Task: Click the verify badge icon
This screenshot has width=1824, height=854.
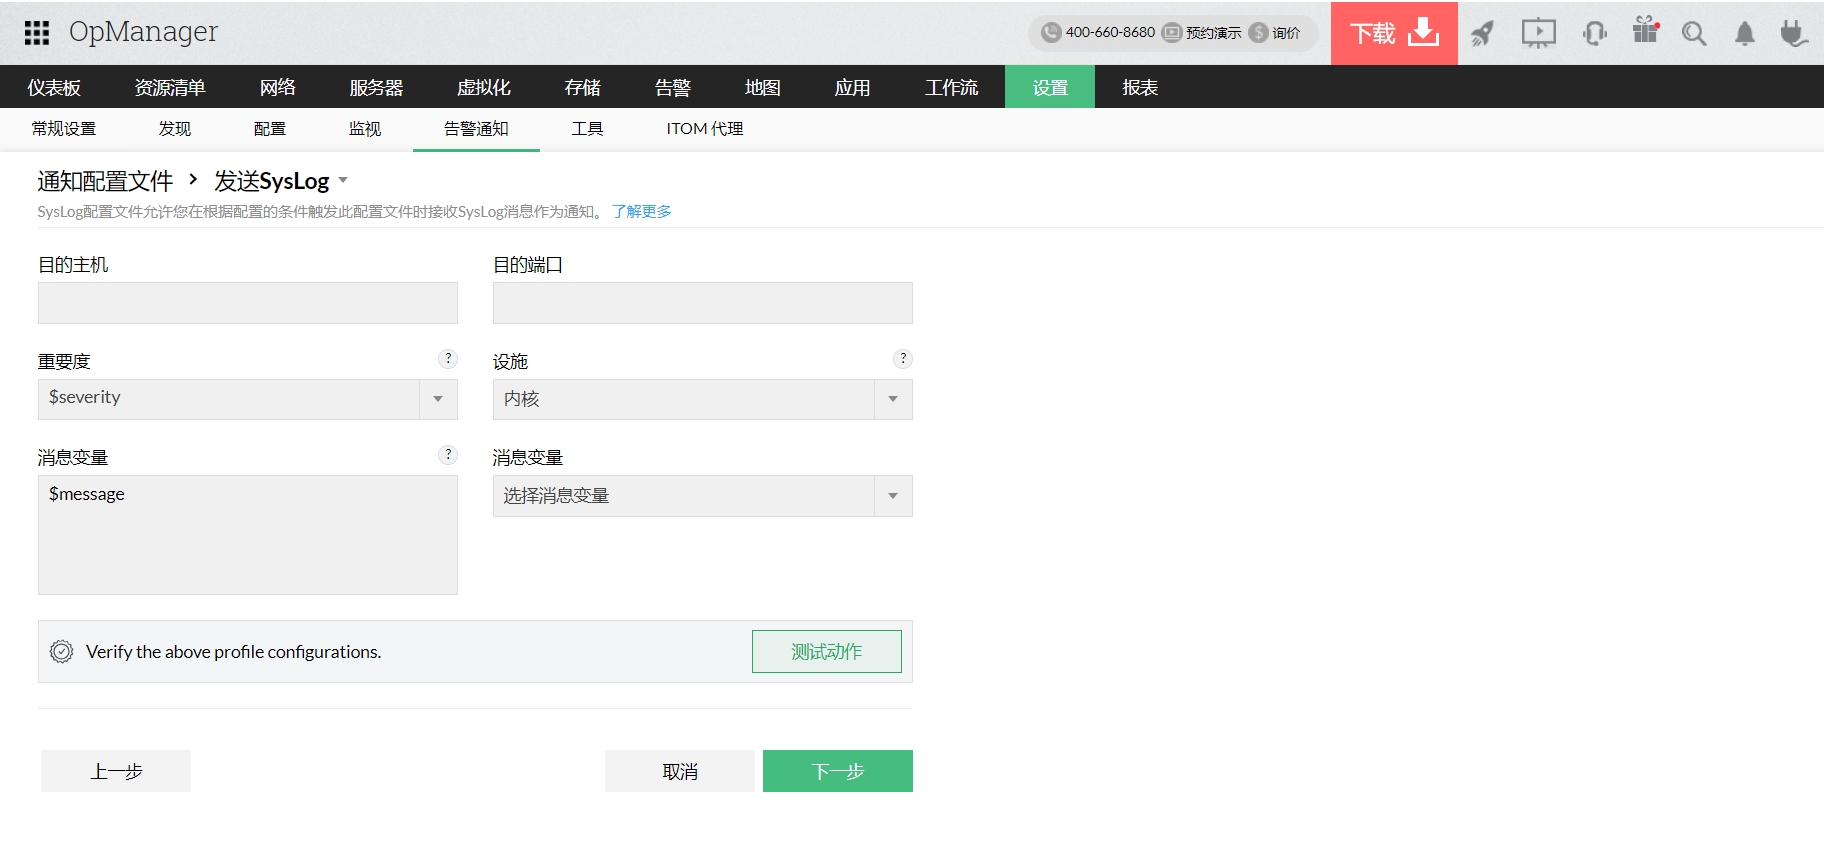Action: click(61, 652)
